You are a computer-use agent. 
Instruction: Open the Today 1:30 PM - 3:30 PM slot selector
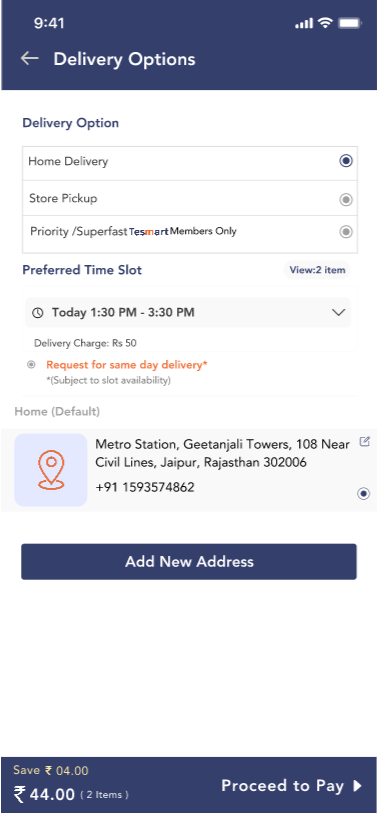188,312
